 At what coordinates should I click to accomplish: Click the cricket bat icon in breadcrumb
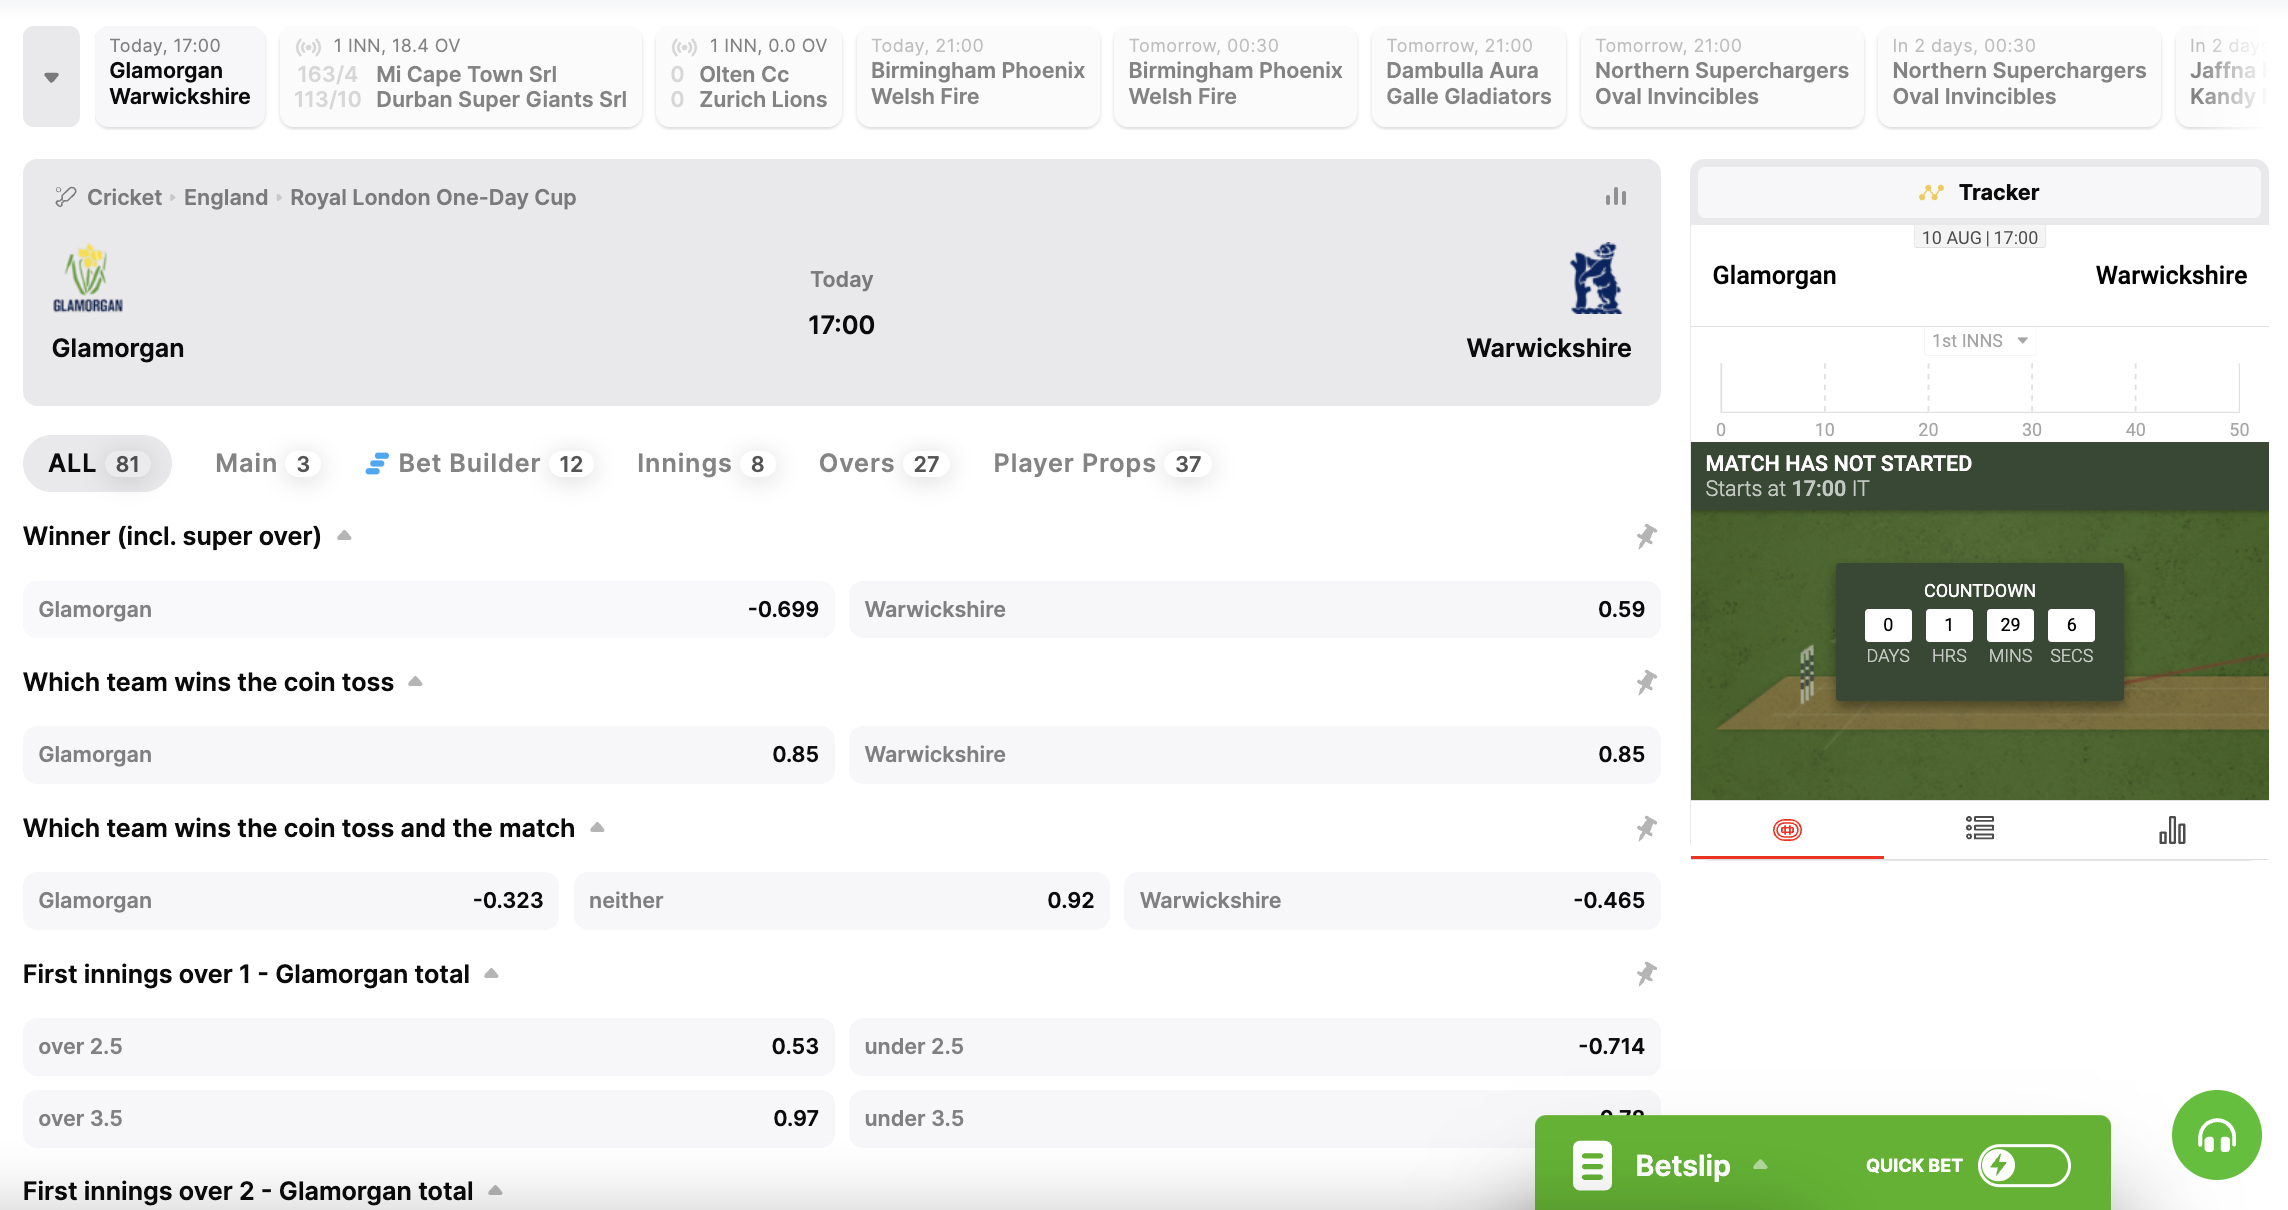(x=66, y=197)
